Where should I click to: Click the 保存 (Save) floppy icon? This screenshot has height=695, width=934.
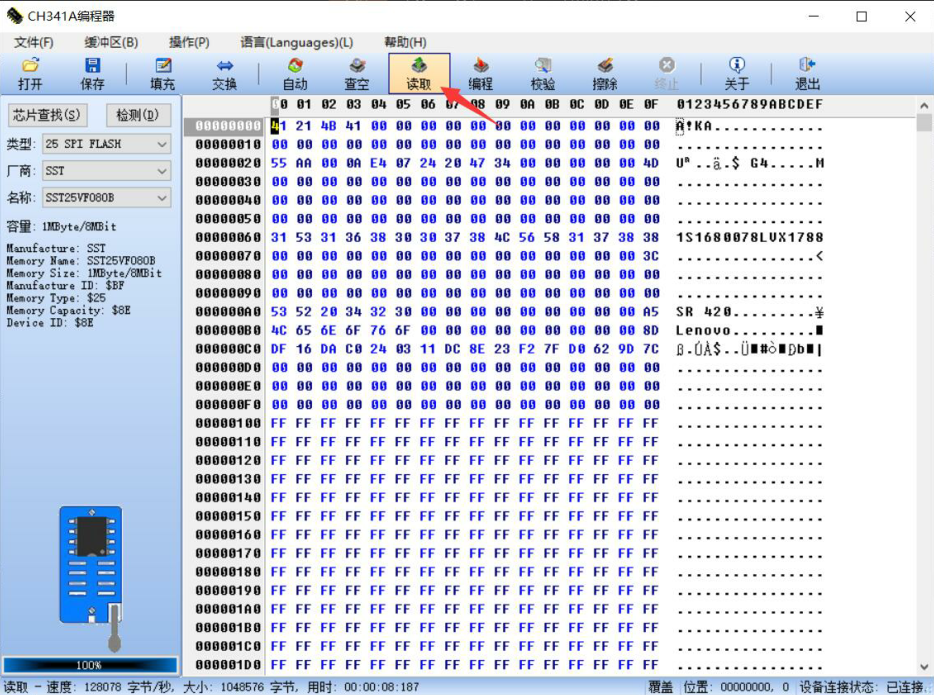[92, 66]
